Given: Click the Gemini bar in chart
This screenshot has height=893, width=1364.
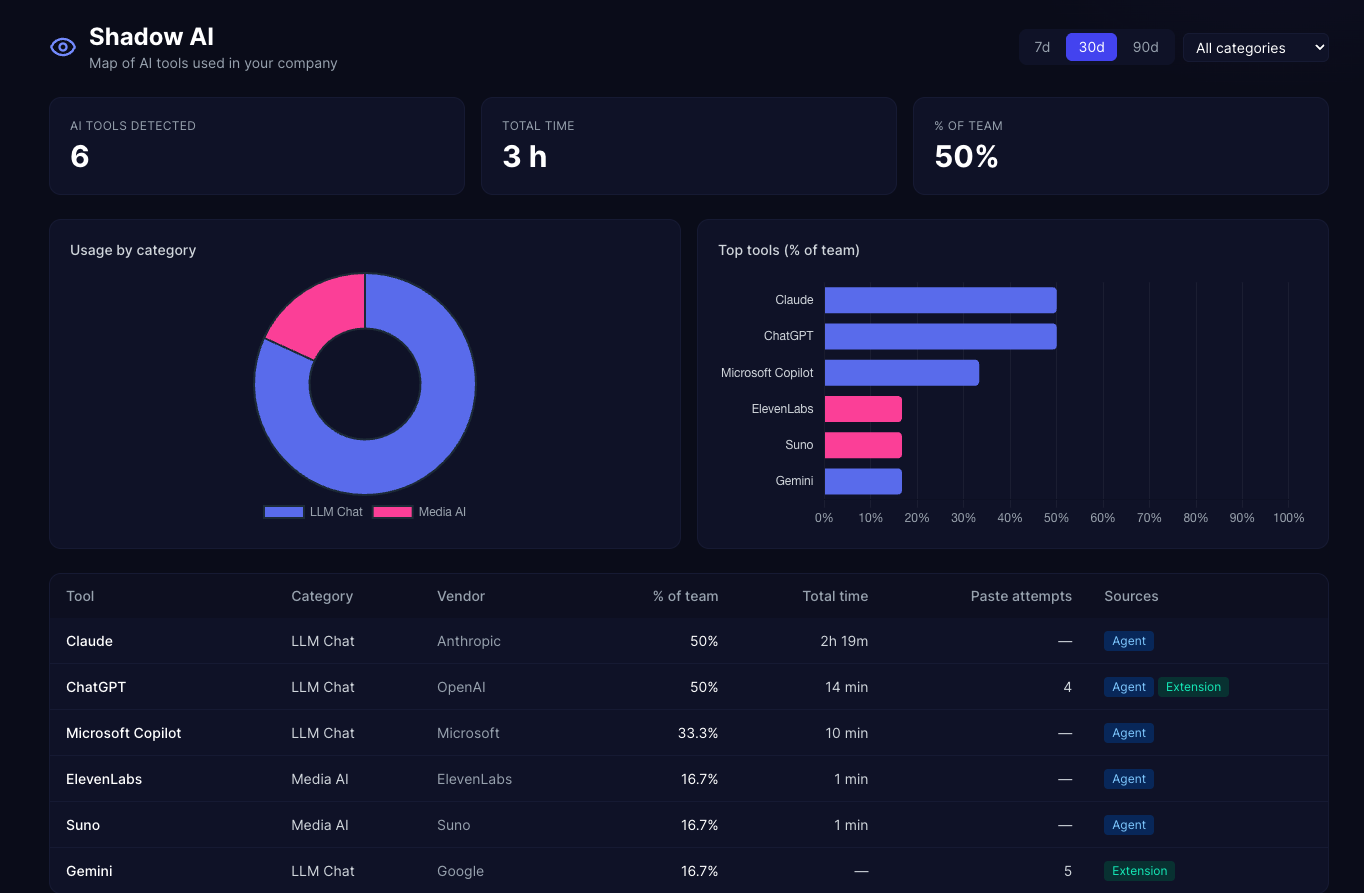Looking at the screenshot, I should 863,481.
